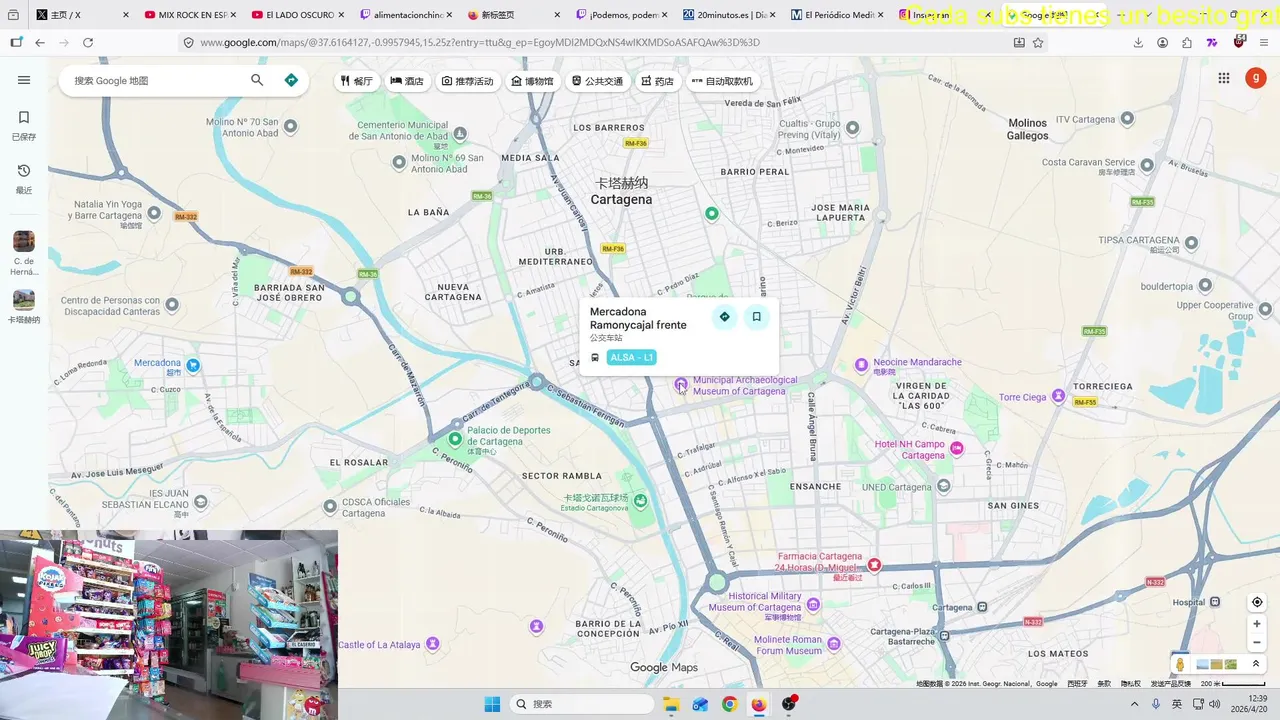Click the Castle of La Atalaya marker

point(432,644)
